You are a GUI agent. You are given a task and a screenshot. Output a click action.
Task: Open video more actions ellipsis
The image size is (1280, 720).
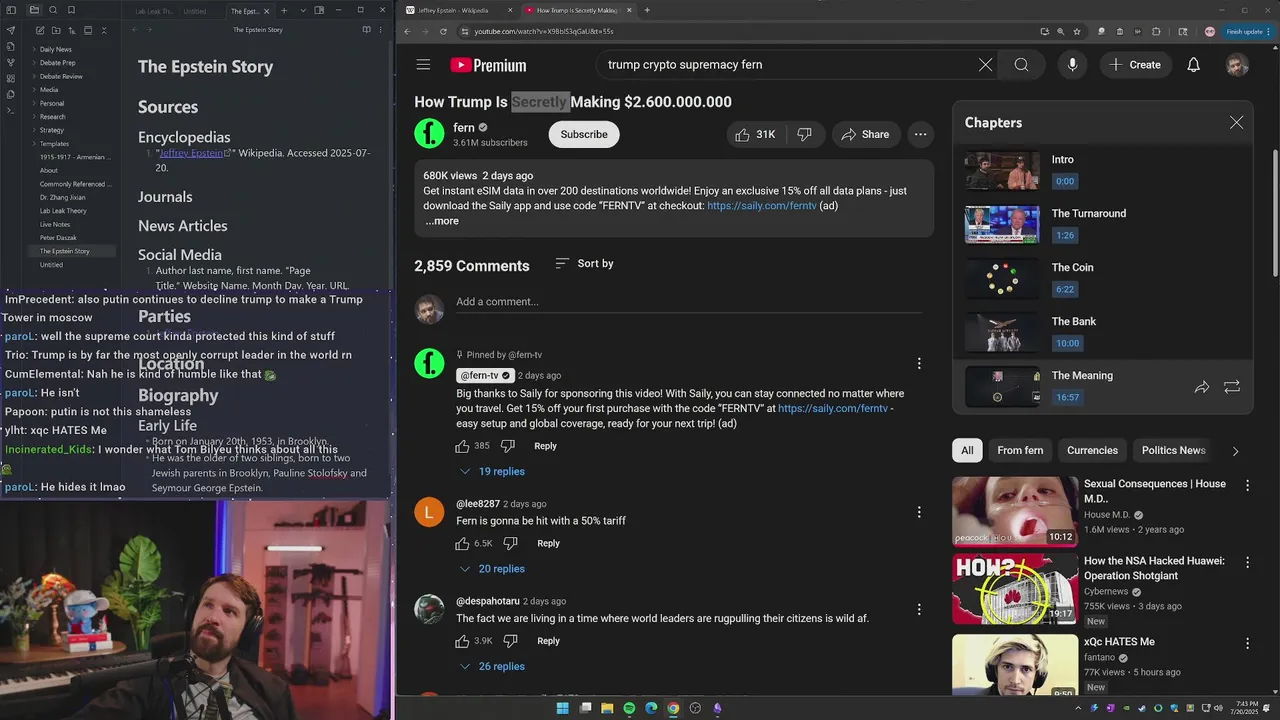[x=920, y=134]
